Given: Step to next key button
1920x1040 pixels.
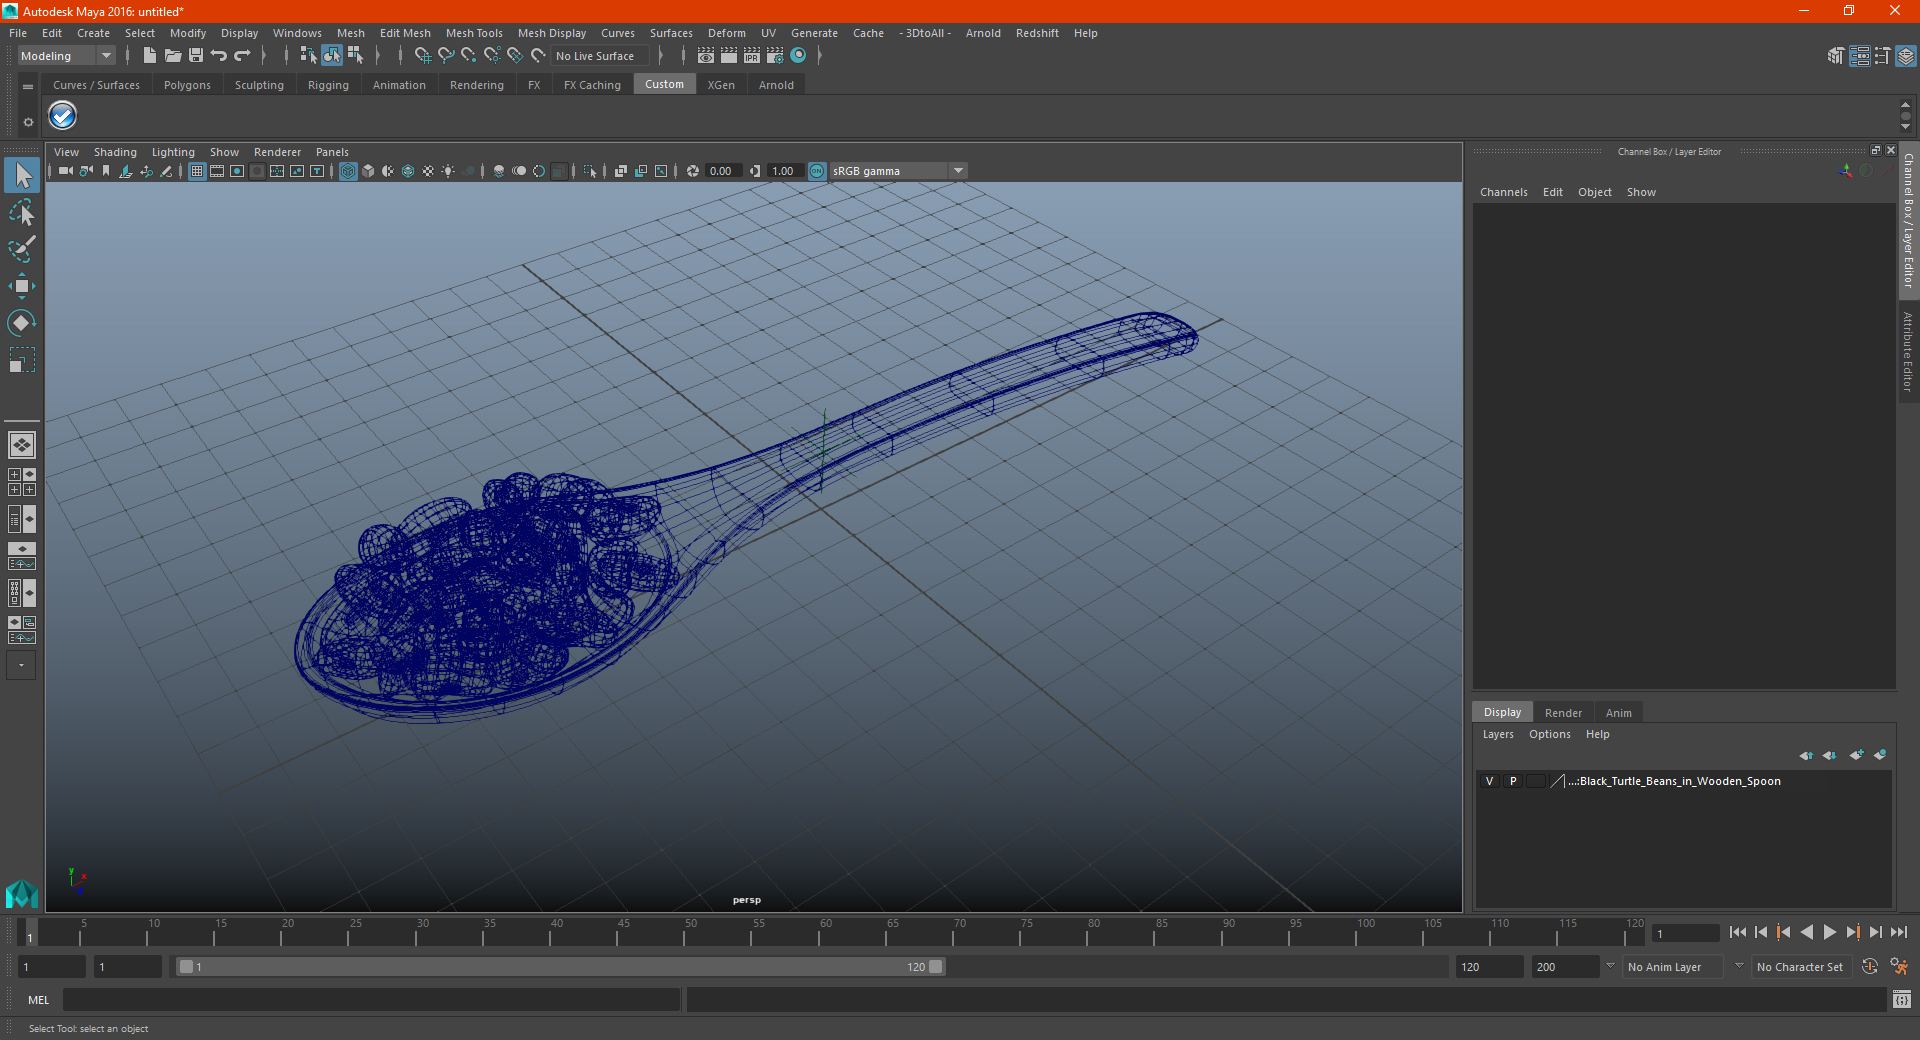Looking at the screenshot, I should (x=1853, y=932).
